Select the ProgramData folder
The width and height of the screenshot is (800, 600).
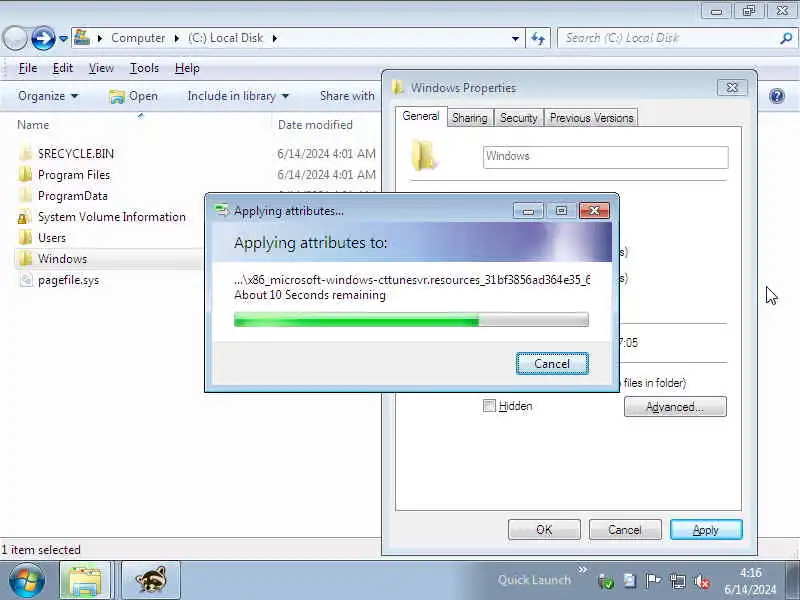pyautogui.click(x=72, y=196)
